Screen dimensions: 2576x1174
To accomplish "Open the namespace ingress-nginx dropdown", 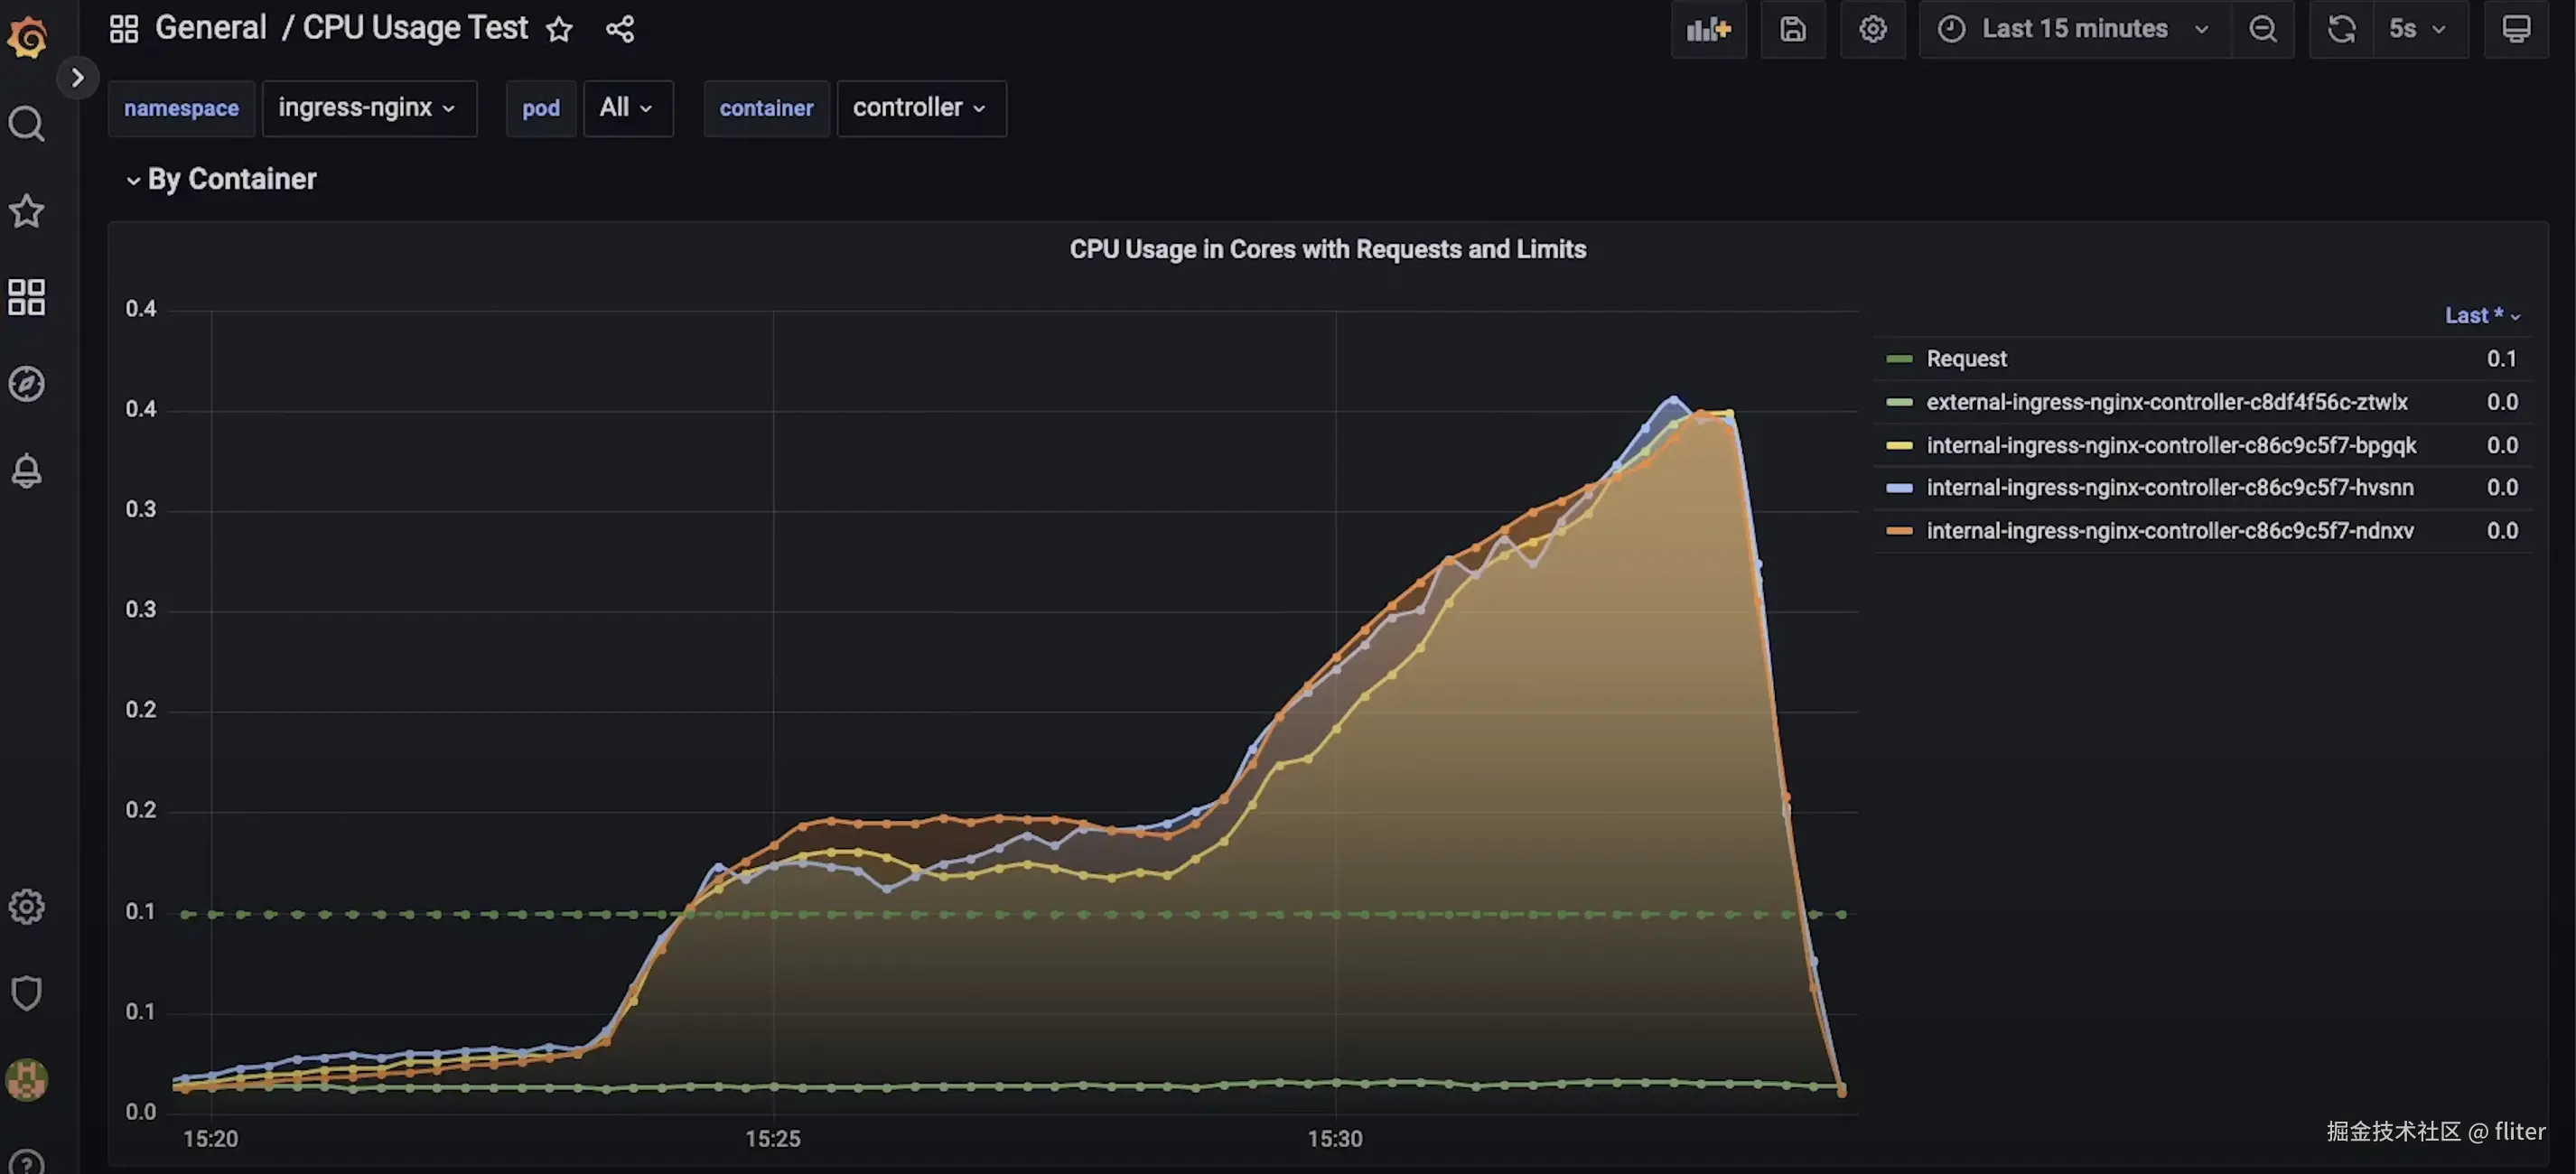I will [x=368, y=108].
